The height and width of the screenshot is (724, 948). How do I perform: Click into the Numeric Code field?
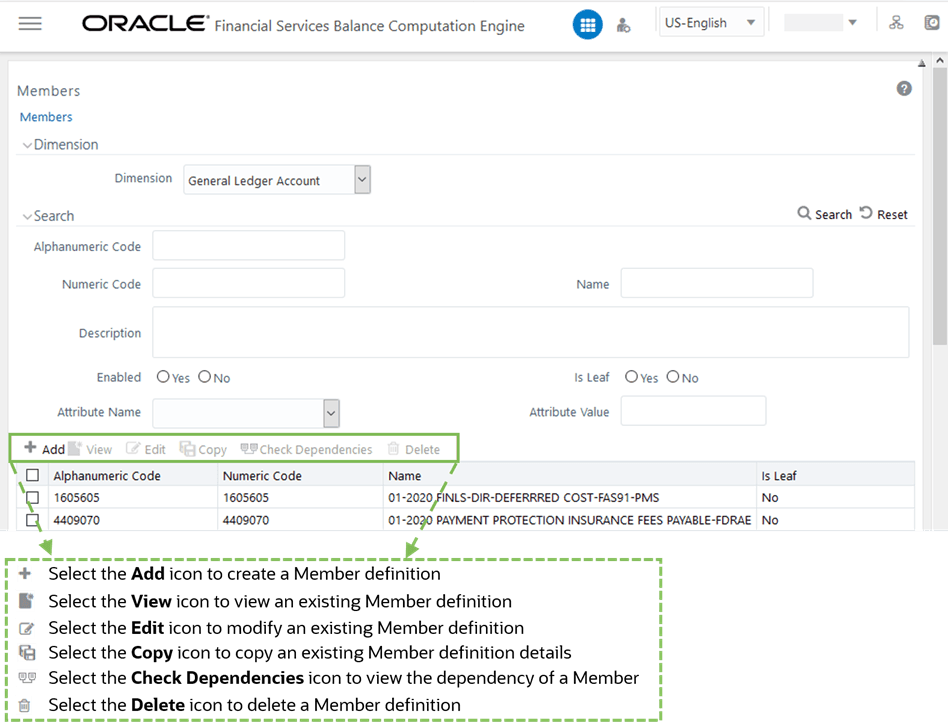pos(248,283)
